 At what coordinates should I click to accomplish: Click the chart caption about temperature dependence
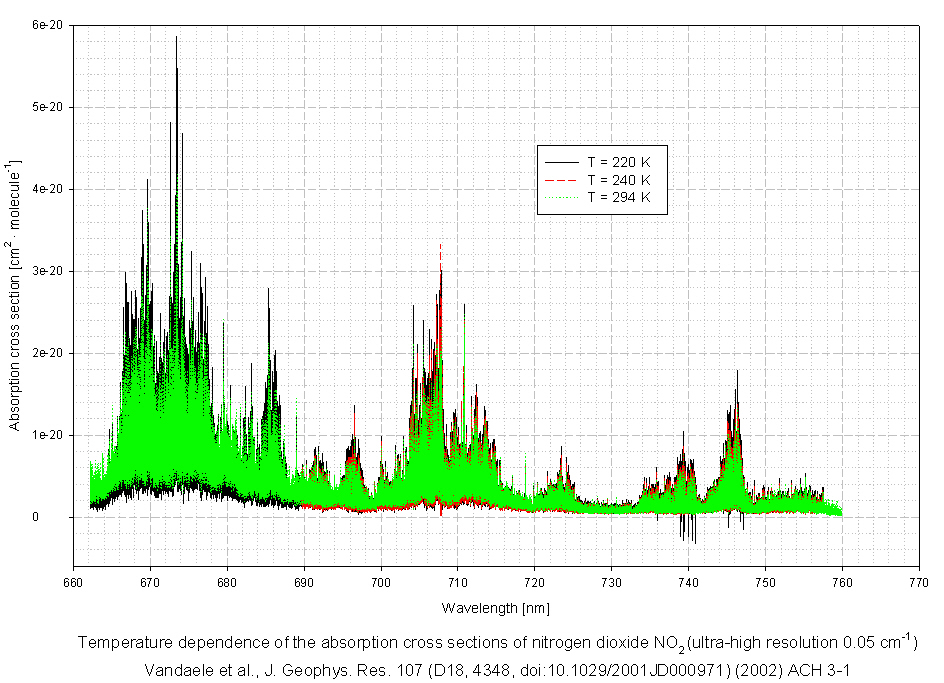pyautogui.click(x=496, y=642)
